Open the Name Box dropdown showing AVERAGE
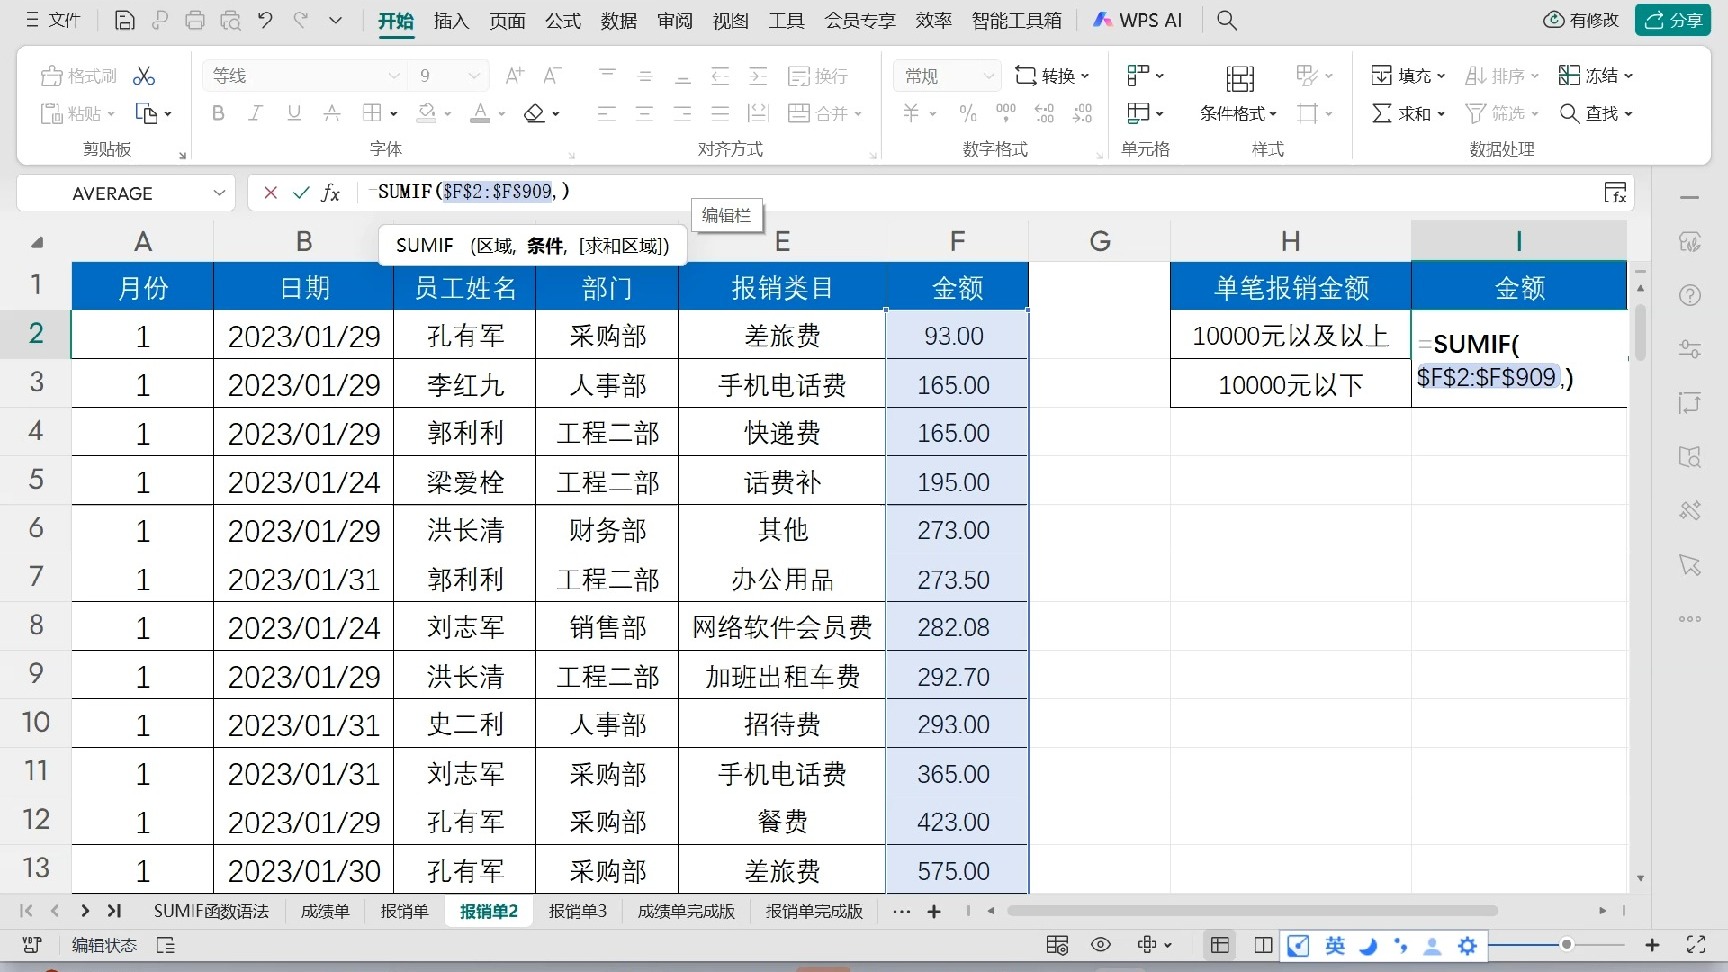Image resolution: width=1728 pixels, height=972 pixels. click(219, 193)
